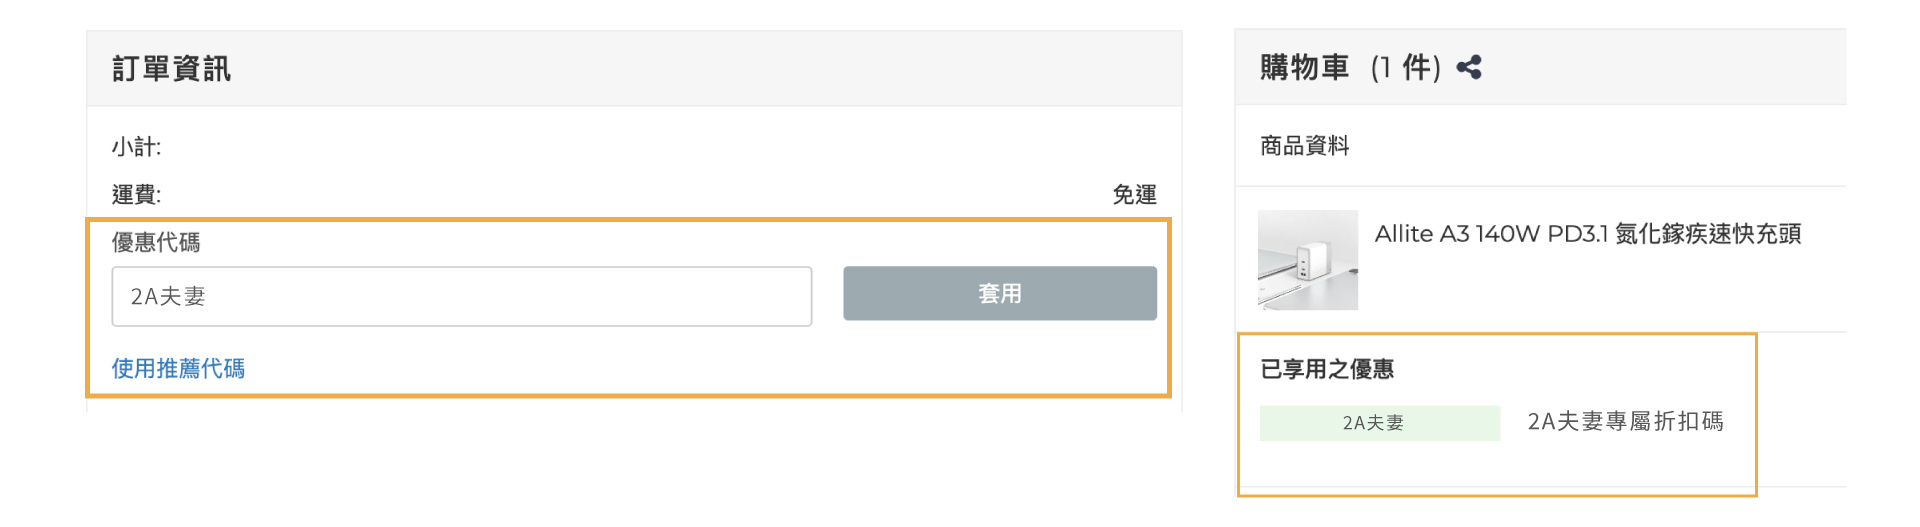Click the 購物車 cart title
Image resolution: width=1920 pixels, height=527 pixels.
point(1304,68)
